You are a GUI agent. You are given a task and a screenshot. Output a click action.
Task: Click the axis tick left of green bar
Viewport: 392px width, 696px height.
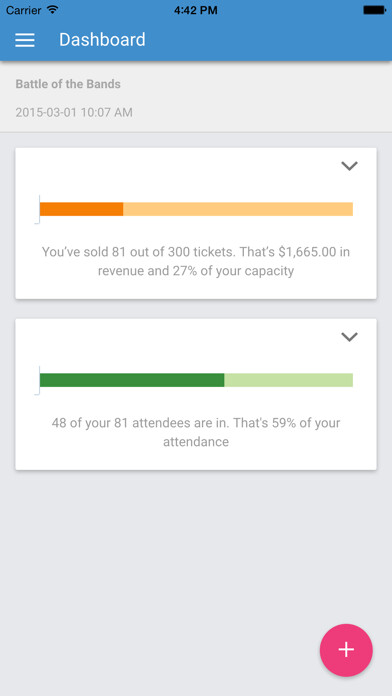pos(38,380)
